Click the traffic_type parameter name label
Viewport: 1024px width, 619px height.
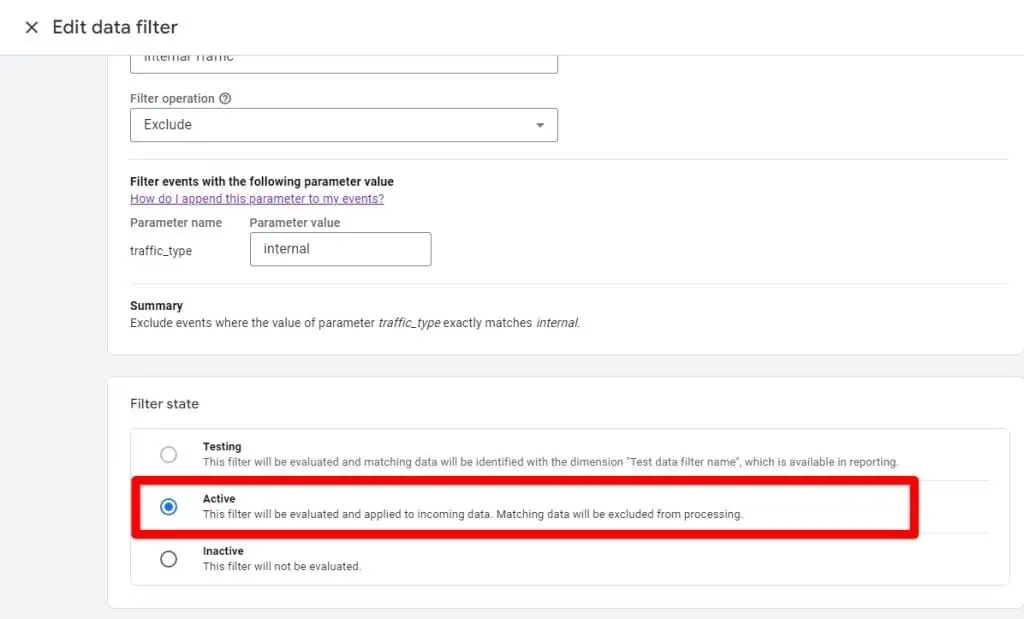point(161,251)
